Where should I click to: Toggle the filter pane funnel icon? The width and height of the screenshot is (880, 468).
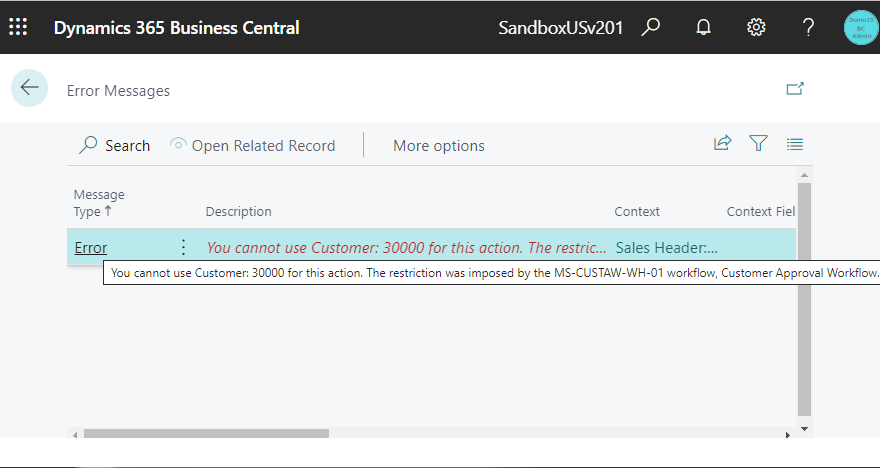pyautogui.click(x=758, y=144)
